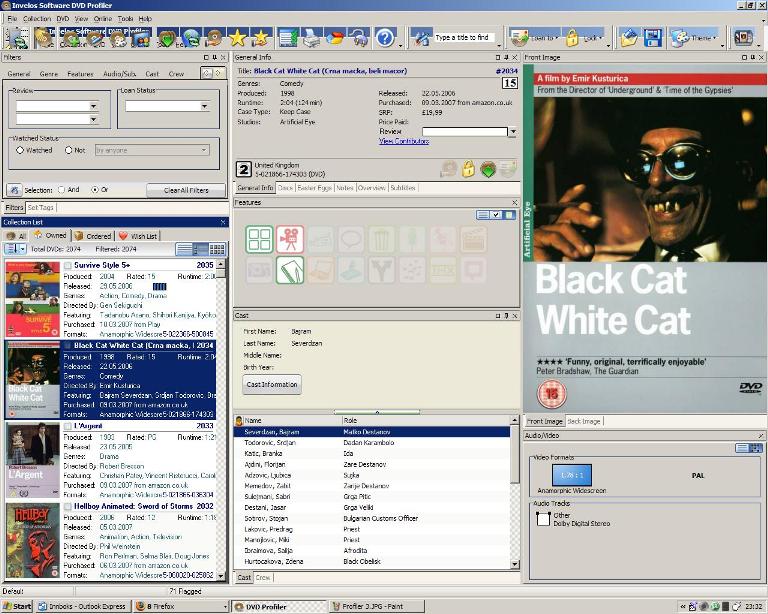The image size is (768, 614).
Task: Click the filter icon beside Selection label
Action: pos(14,190)
